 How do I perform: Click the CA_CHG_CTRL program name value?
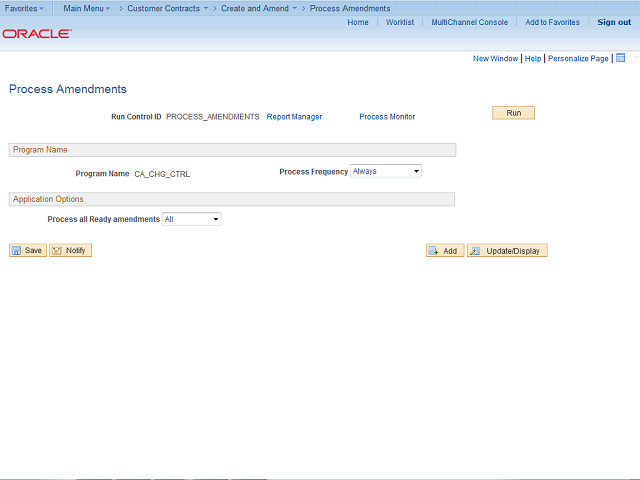pos(162,174)
